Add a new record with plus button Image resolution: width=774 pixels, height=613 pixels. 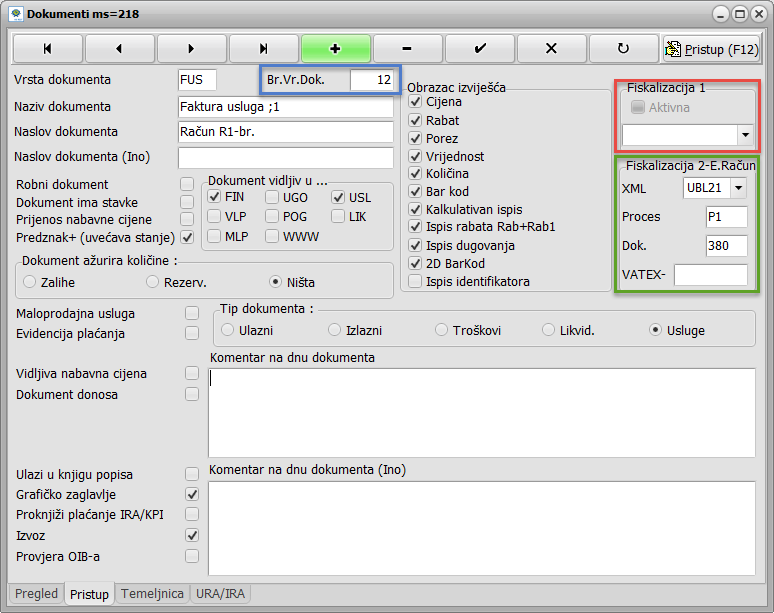(335, 48)
